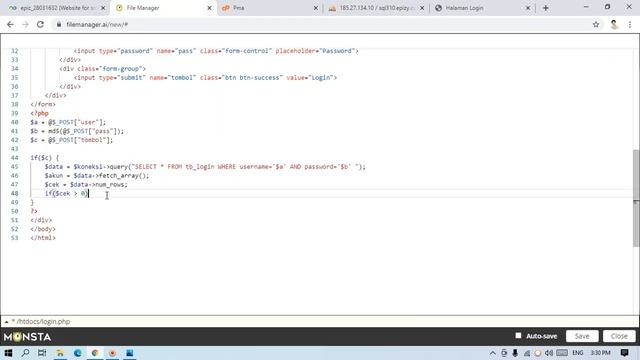
Task: Click the if($c) { line 44
Action: [44, 158]
